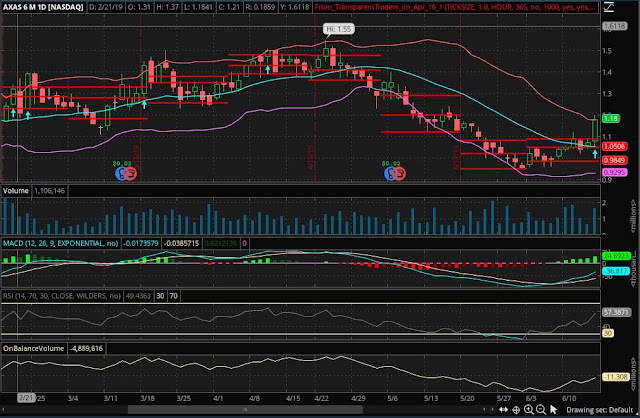Click the RSI 30 oversold box in header
This screenshot has height=418, width=640.
[160, 296]
